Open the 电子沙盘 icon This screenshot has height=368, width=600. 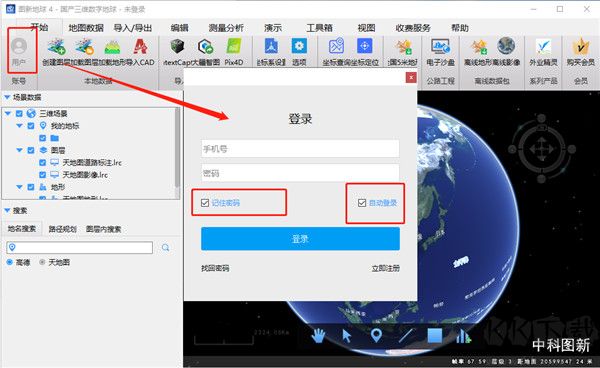[x=440, y=47]
